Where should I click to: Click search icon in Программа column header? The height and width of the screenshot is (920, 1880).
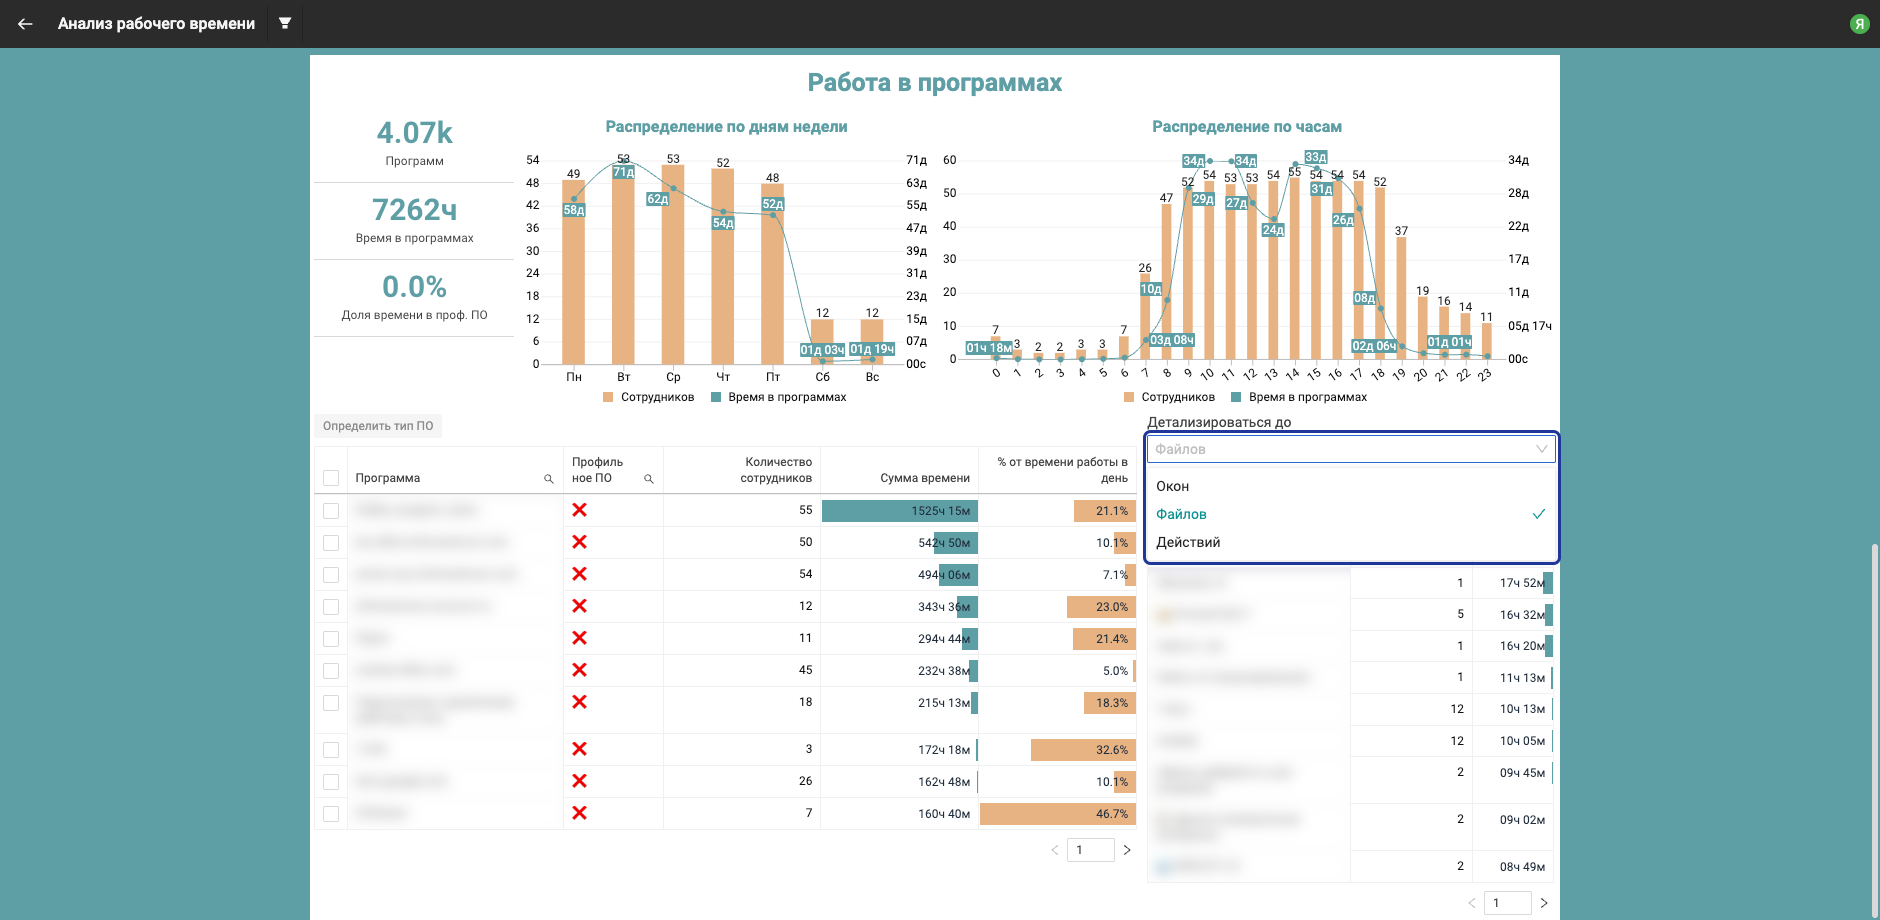[548, 479]
